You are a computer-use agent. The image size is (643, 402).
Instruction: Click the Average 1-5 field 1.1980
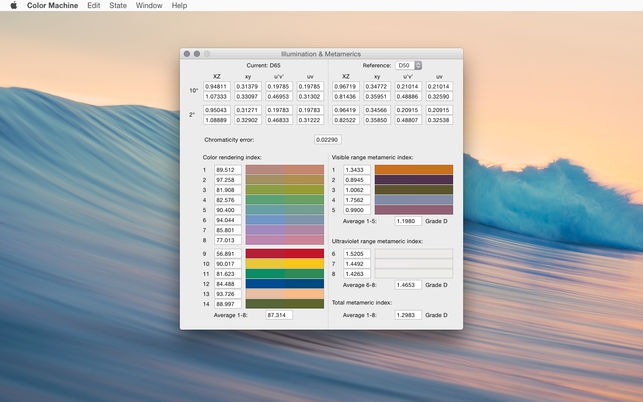coord(408,221)
